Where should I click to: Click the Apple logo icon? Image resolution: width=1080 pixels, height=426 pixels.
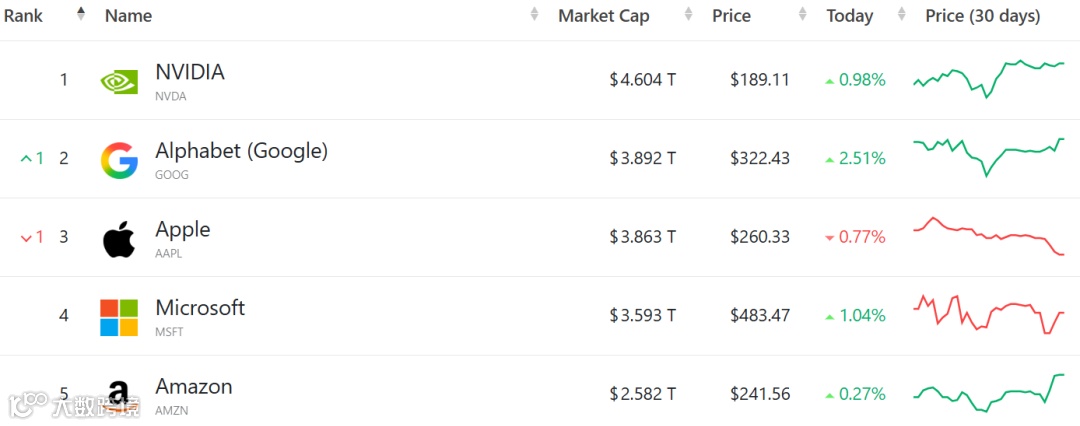(119, 239)
